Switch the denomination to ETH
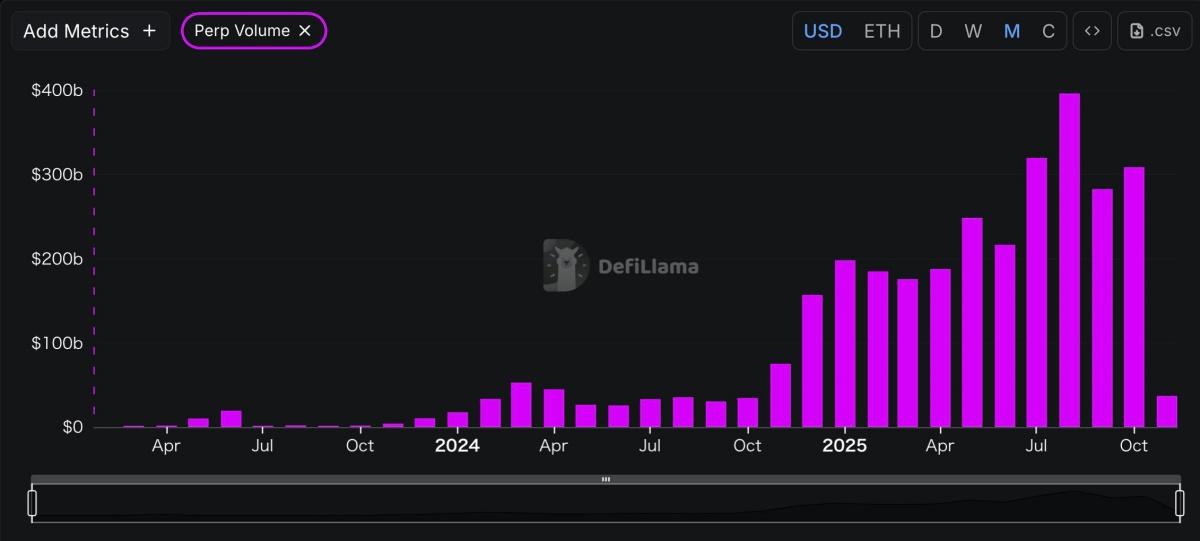The image size is (1200, 541). 882,31
